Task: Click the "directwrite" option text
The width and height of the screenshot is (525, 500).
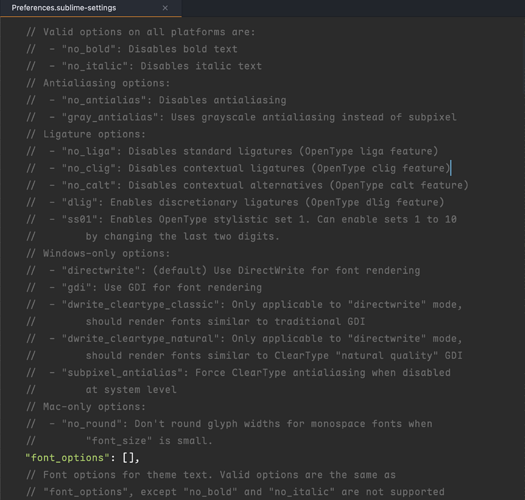Action: [x=101, y=271]
